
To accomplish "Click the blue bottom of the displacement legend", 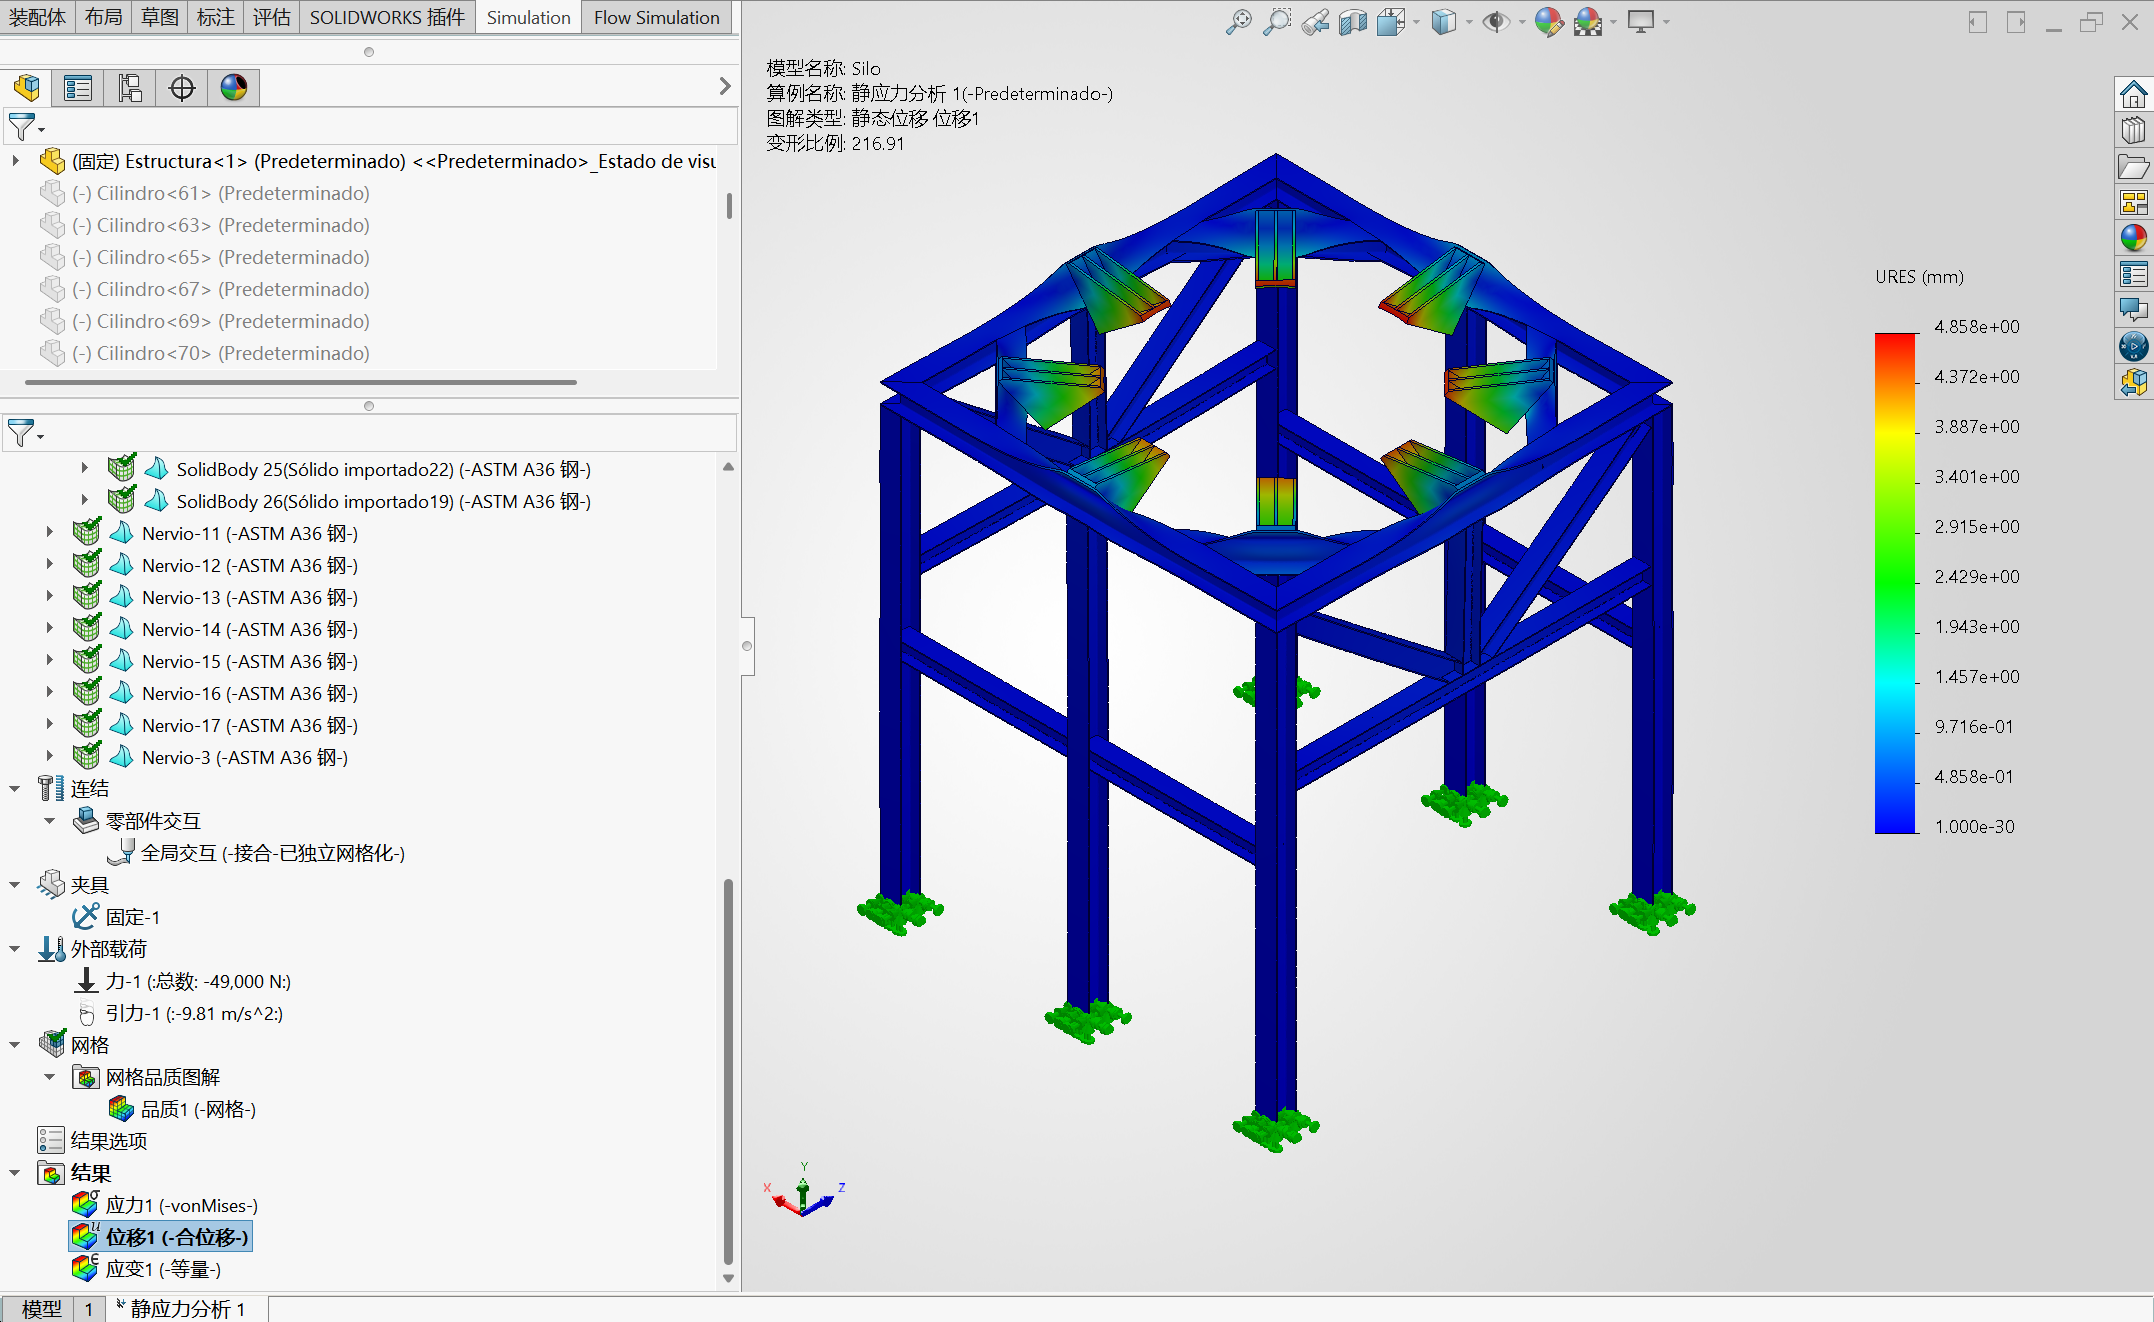I will [x=1895, y=822].
